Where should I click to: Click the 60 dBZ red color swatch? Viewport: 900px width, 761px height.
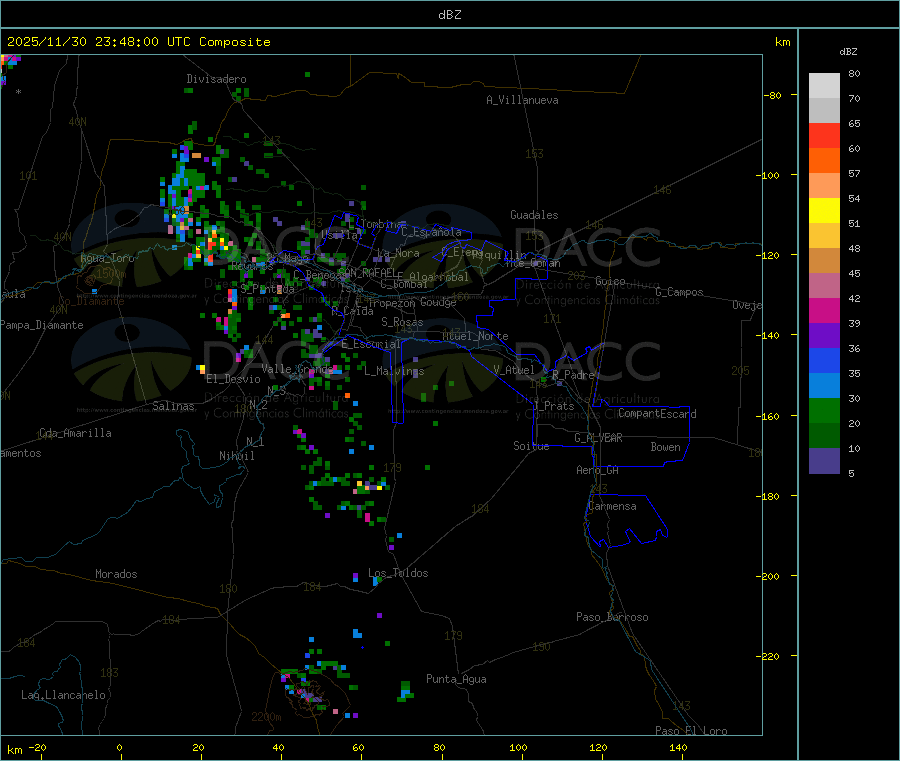824,135
